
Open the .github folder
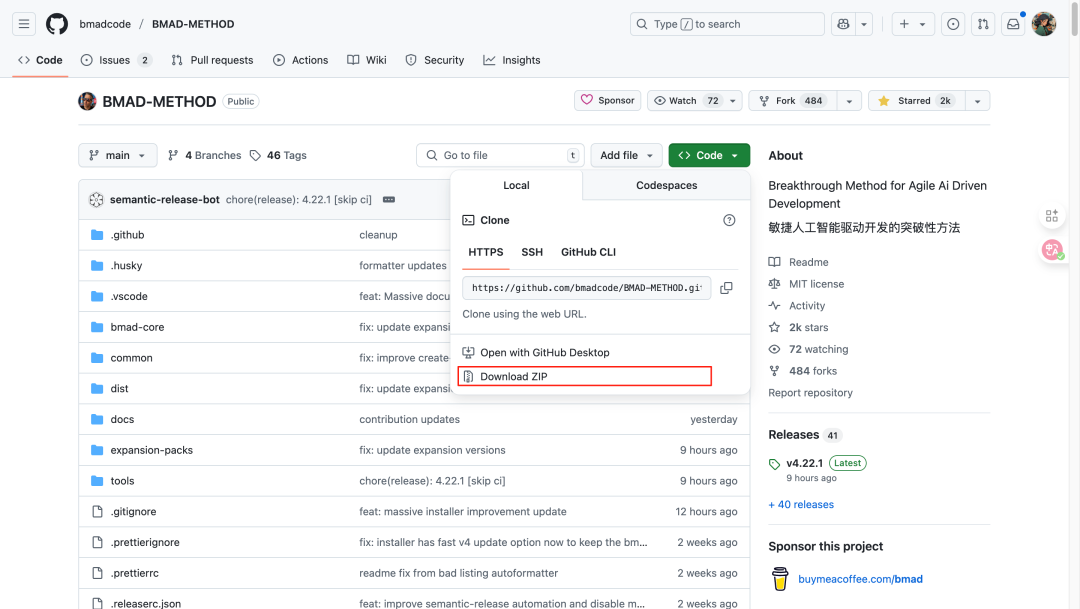[127, 235]
